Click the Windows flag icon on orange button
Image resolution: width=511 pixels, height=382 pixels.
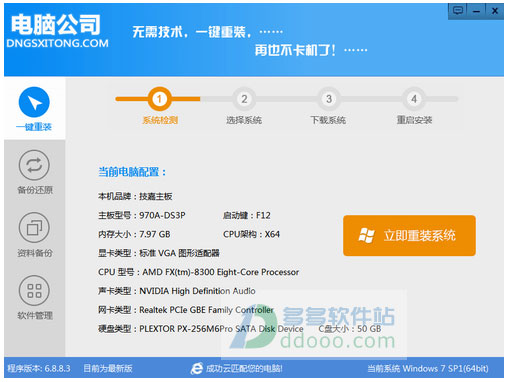pyautogui.click(x=366, y=235)
